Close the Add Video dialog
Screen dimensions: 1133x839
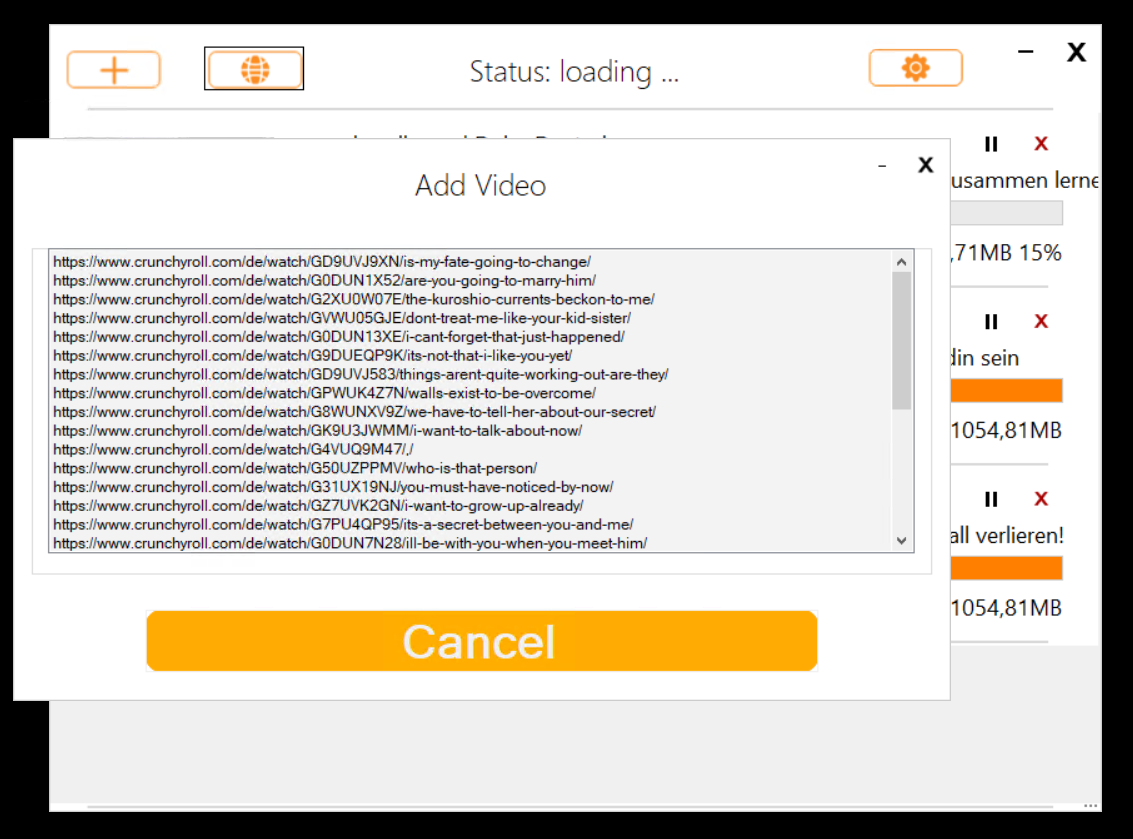point(925,165)
